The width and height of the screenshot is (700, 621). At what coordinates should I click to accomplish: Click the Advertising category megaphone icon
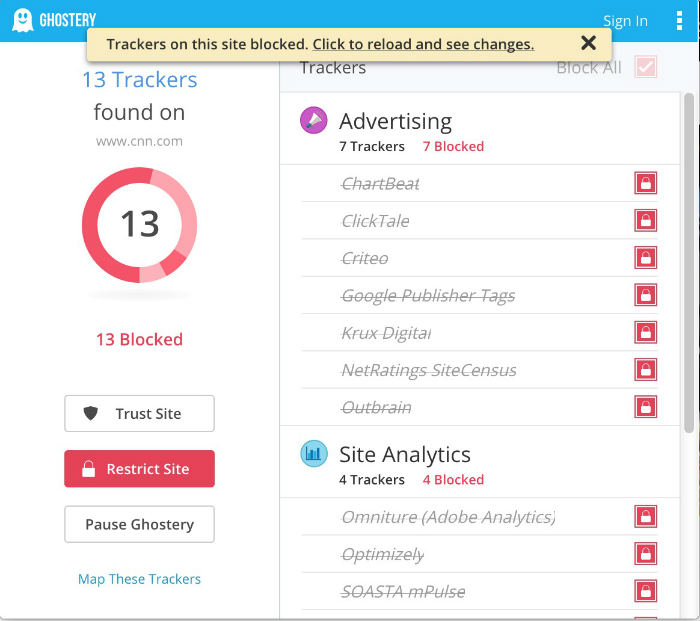314,121
